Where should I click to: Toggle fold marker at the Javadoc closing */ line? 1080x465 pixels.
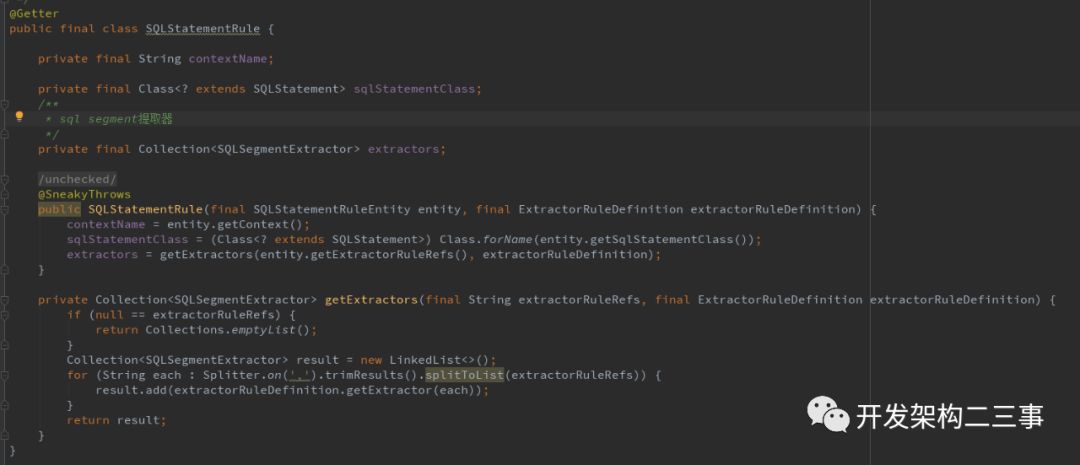[x=4, y=134]
